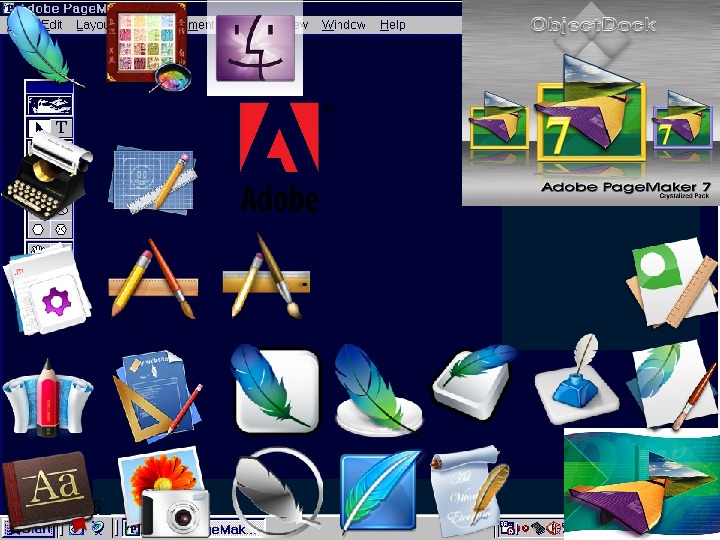Viewport: 720px width, 540px height.
Task: Click the first system tray icon on the left
Action: click(x=507, y=528)
